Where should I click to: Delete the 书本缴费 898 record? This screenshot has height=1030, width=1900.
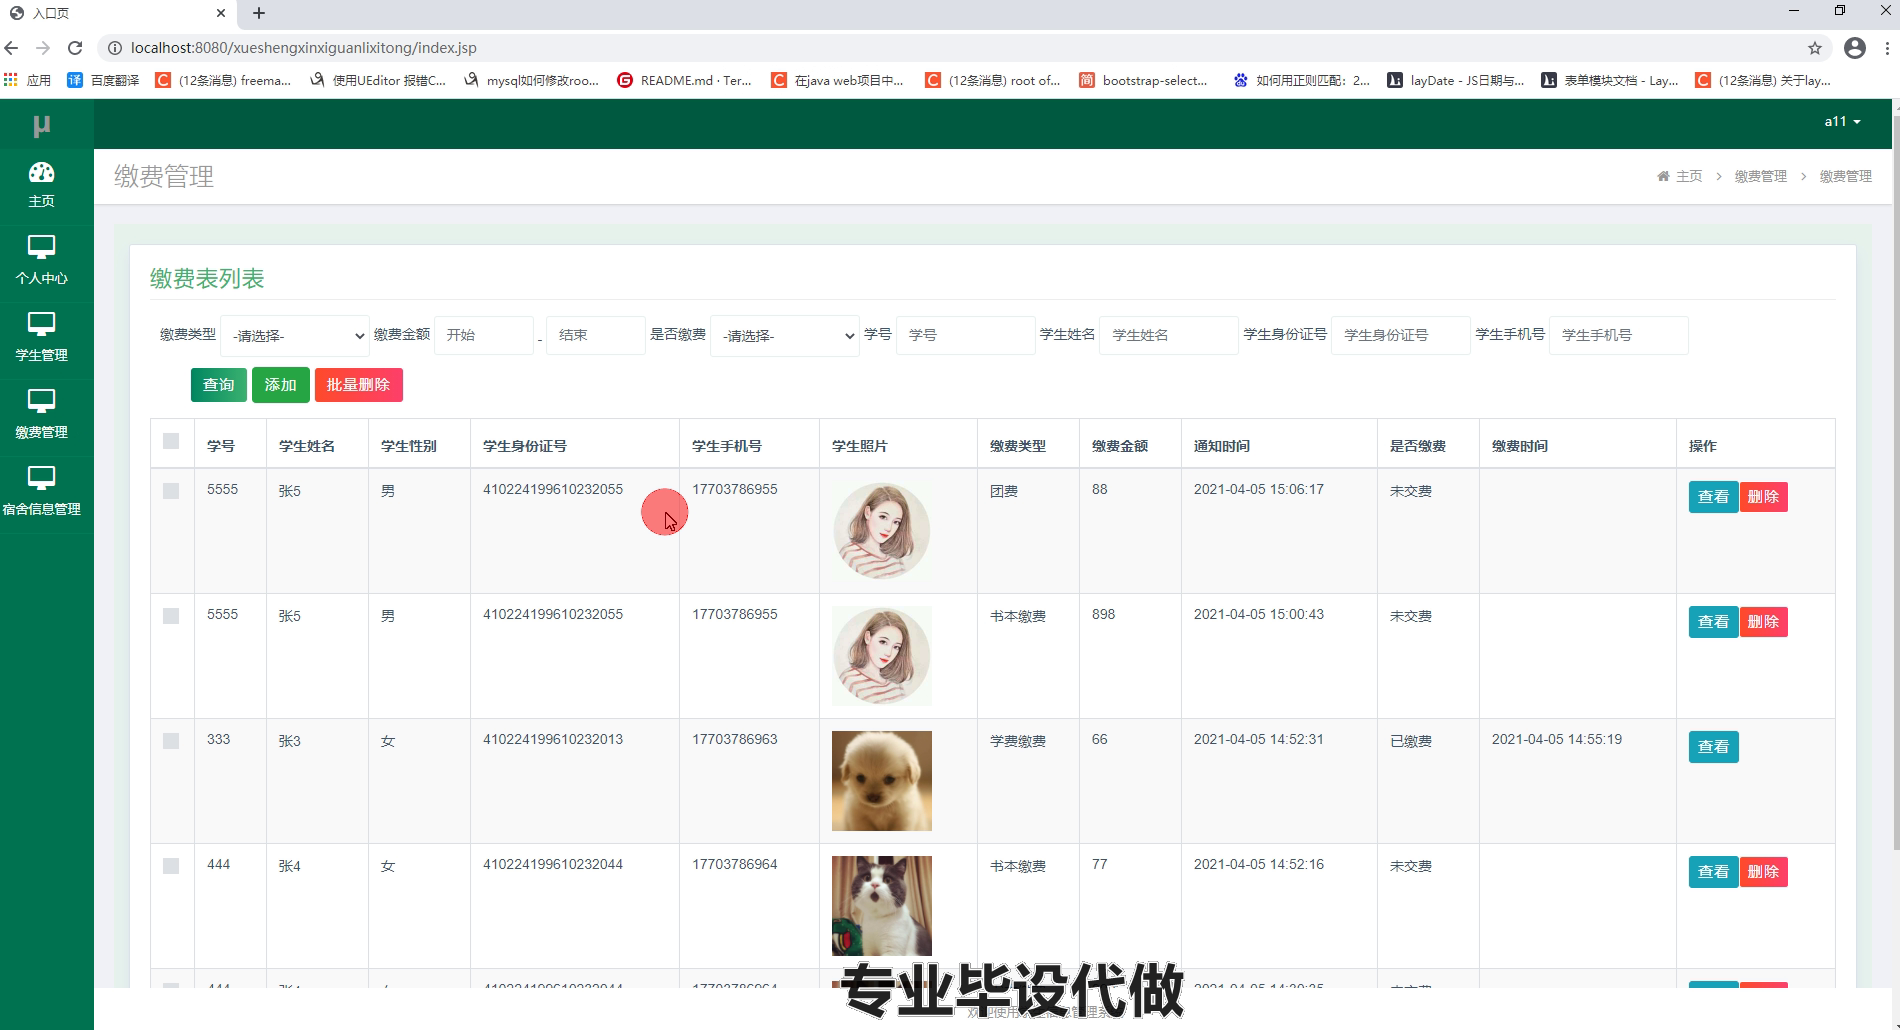coord(1763,622)
